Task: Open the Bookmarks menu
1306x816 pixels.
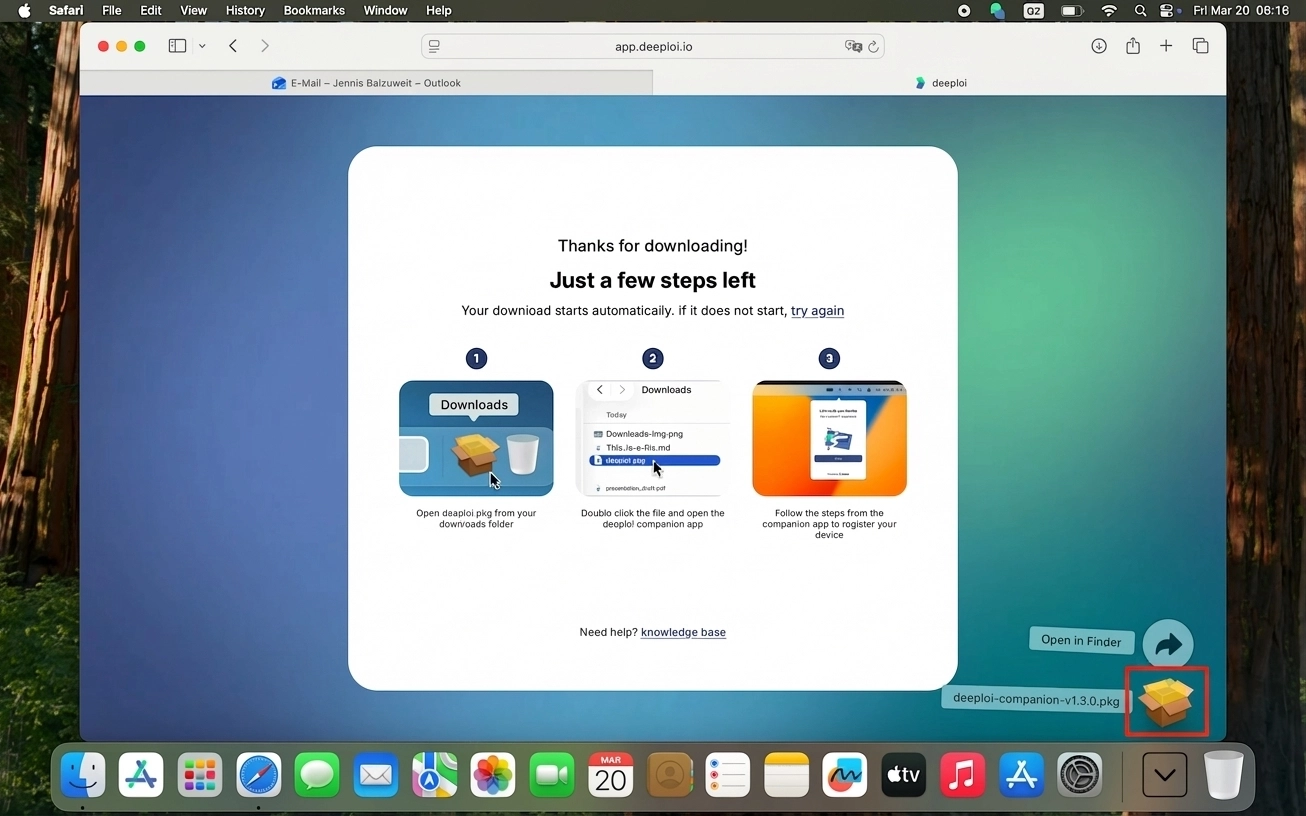Action: tap(314, 10)
